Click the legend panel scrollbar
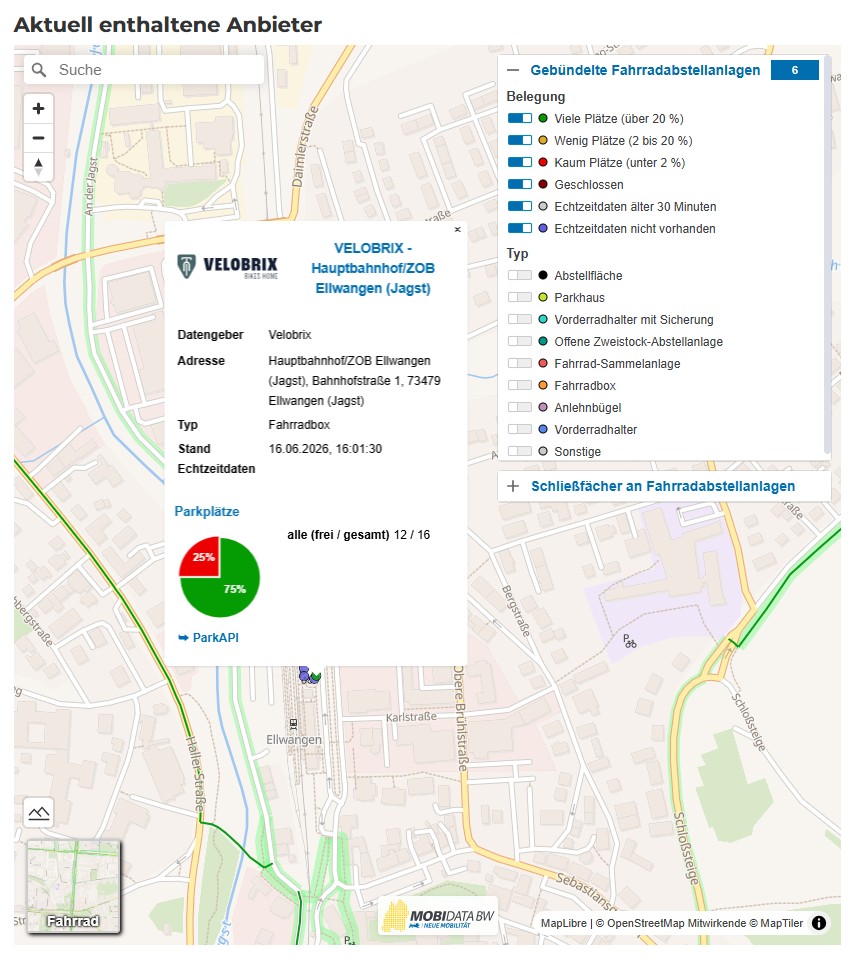848x961 pixels. click(827, 257)
